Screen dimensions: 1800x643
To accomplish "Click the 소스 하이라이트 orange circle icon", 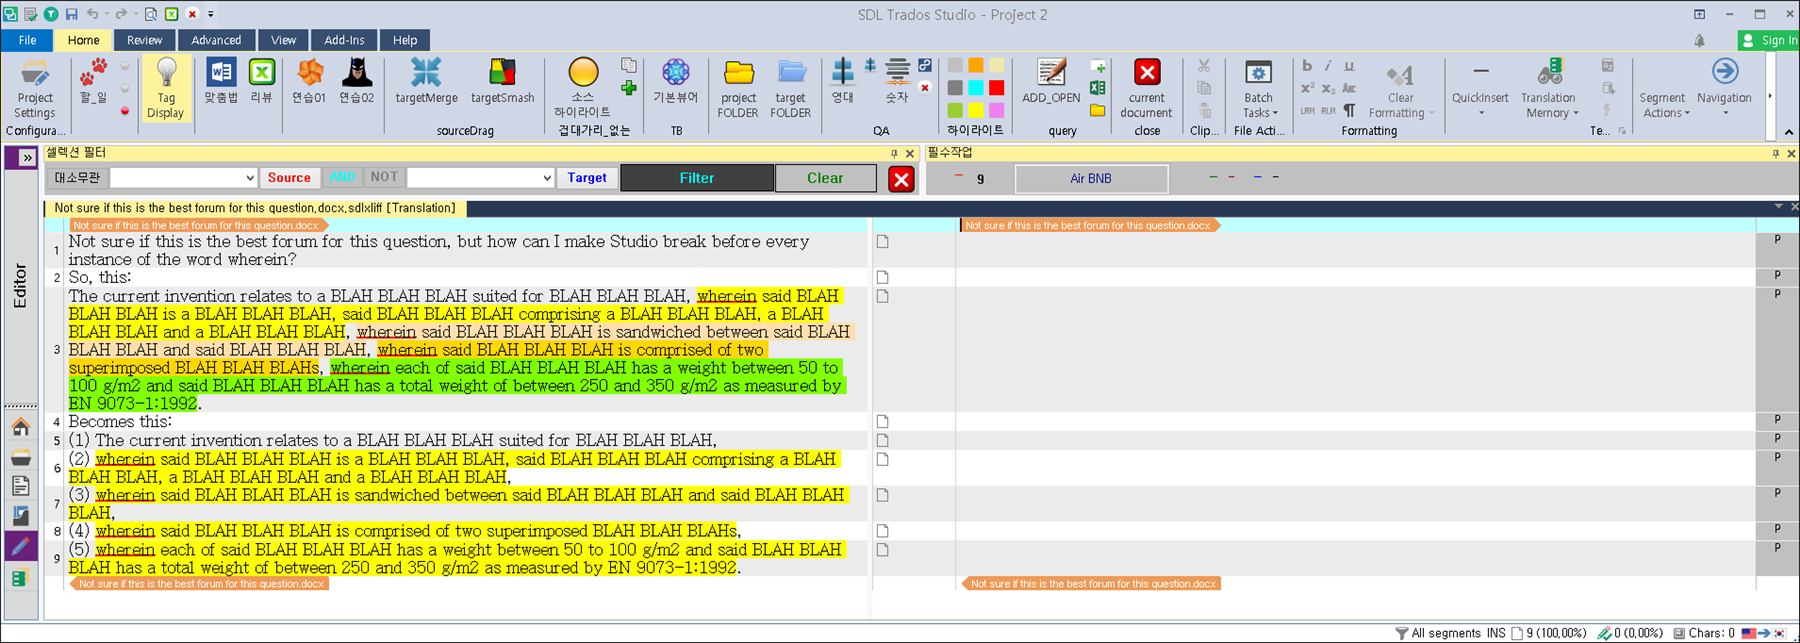I will (583, 89).
